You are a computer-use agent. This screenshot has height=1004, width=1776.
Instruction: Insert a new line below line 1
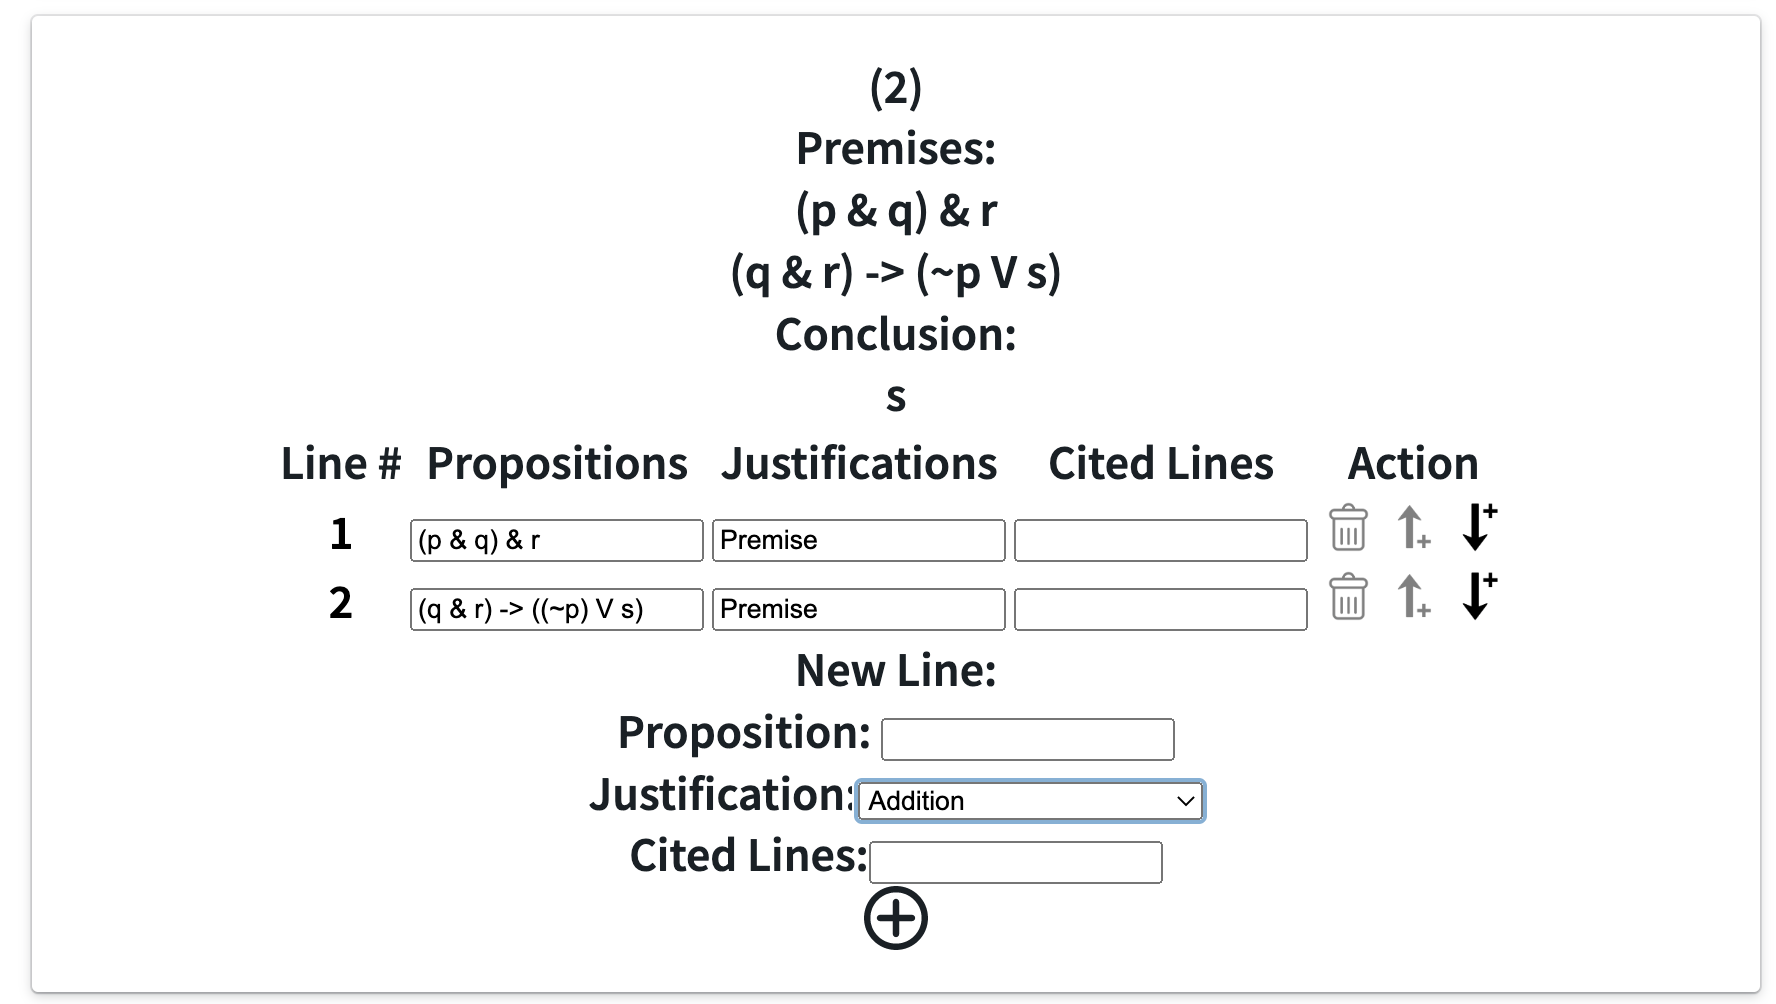(x=1477, y=529)
